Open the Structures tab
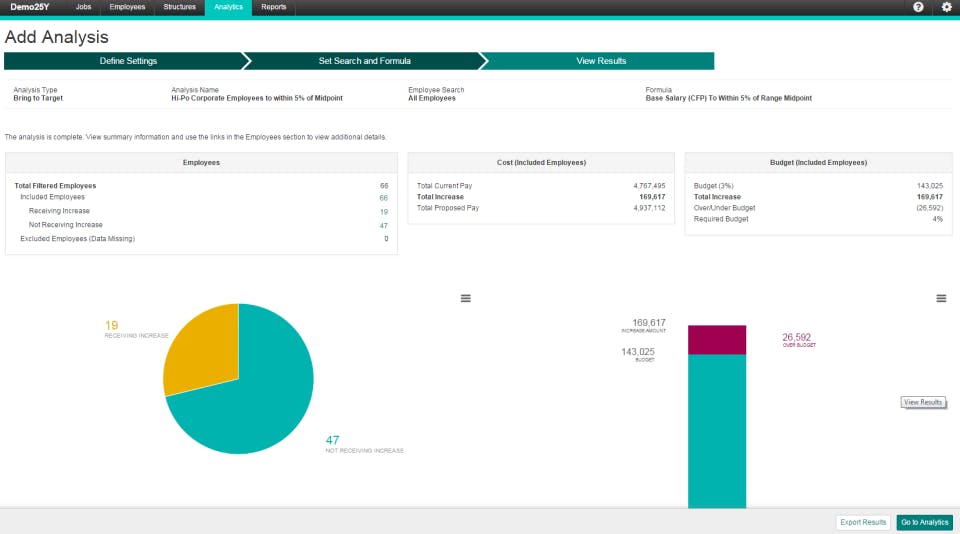960x534 pixels. pos(179,7)
